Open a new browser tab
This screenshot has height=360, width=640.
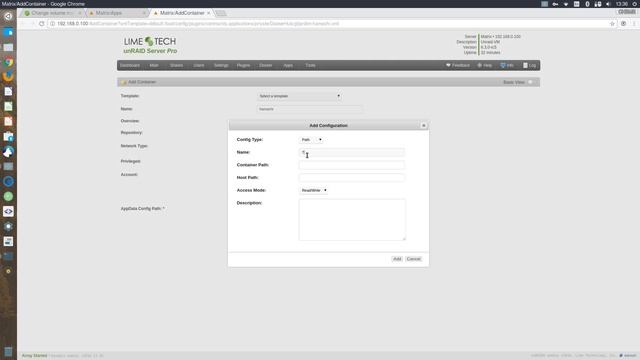(x=220, y=13)
